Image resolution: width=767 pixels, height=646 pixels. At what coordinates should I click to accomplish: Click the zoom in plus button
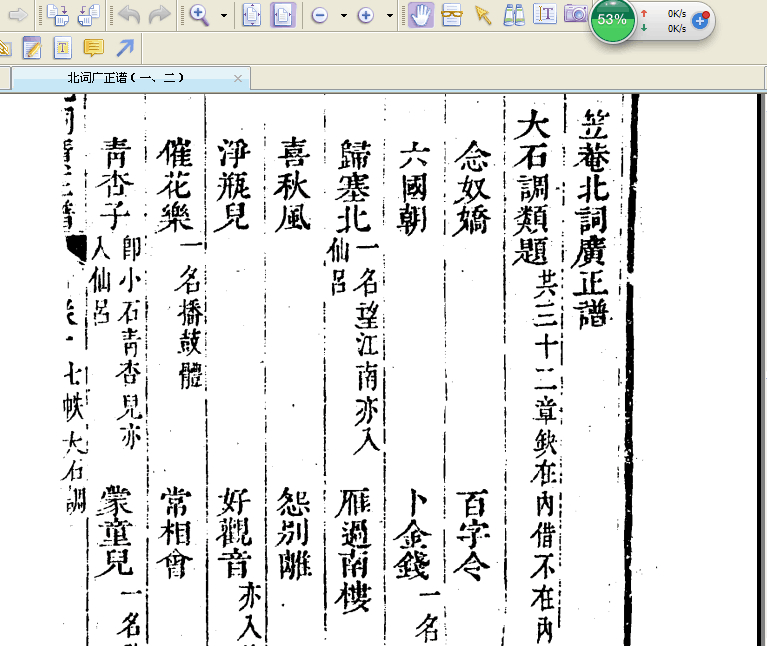pyautogui.click(x=365, y=16)
